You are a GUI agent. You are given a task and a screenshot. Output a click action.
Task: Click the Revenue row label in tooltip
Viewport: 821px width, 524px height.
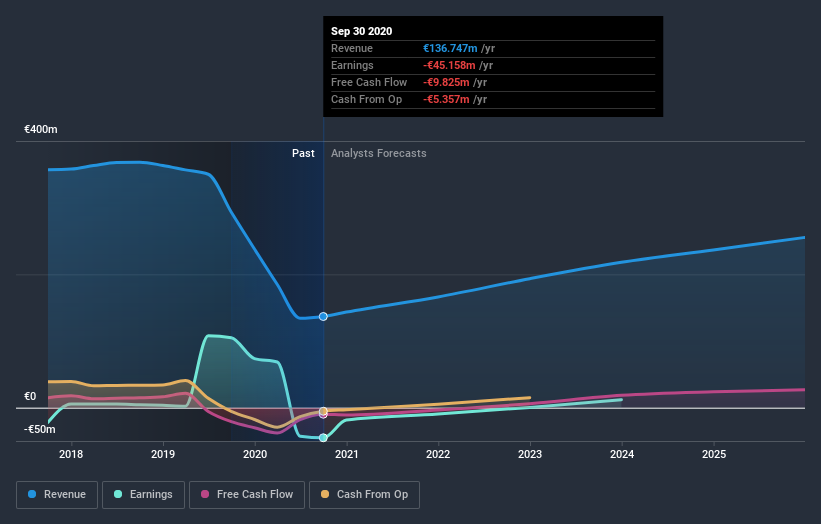352,48
